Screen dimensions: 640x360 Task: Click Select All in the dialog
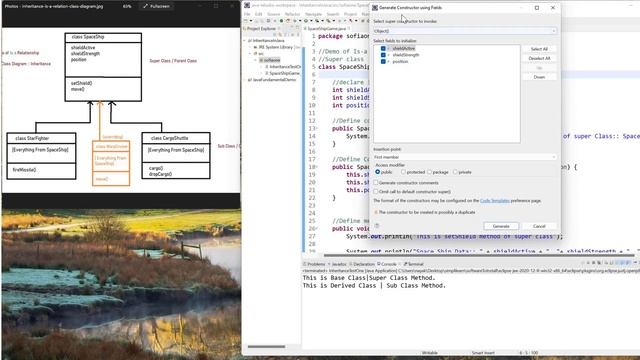coord(539,49)
